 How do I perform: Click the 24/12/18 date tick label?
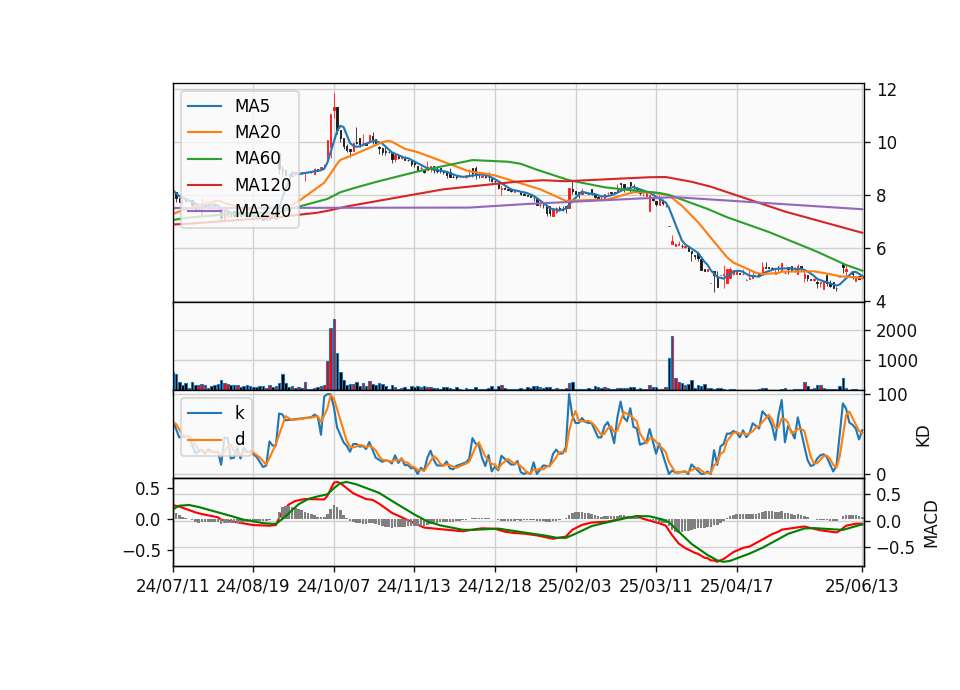pyautogui.click(x=495, y=586)
